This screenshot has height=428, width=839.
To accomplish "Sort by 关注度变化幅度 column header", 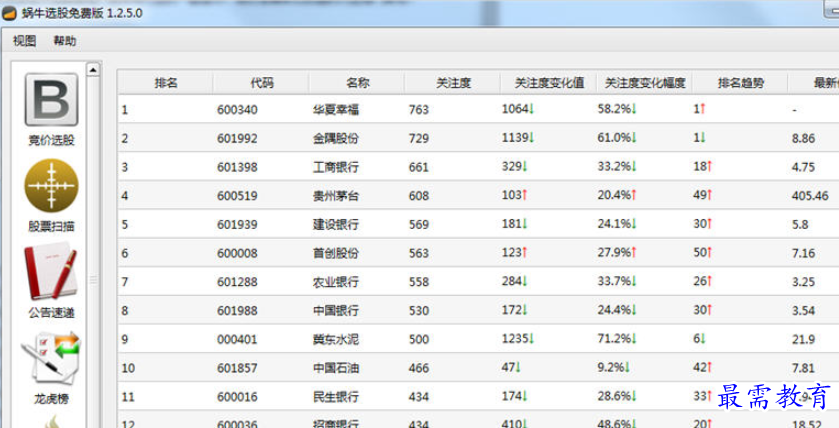I will click(x=645, y=83).
